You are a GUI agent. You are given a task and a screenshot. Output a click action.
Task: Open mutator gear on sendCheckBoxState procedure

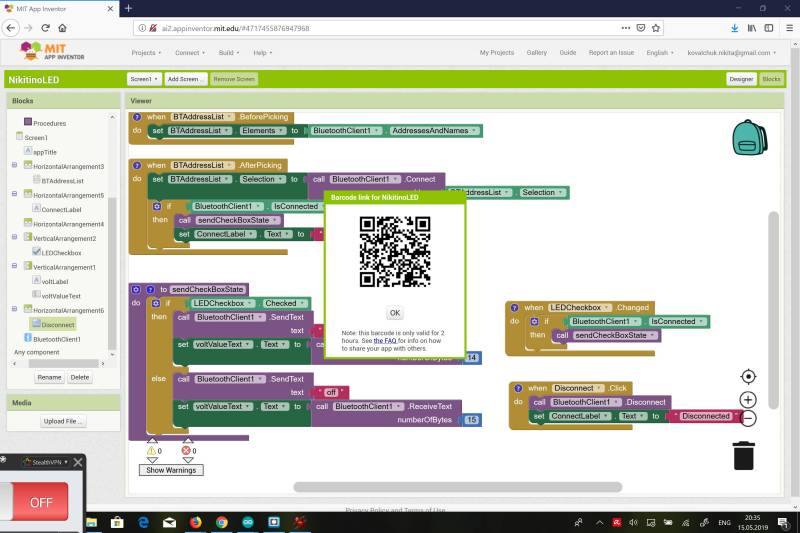point(136,289)
